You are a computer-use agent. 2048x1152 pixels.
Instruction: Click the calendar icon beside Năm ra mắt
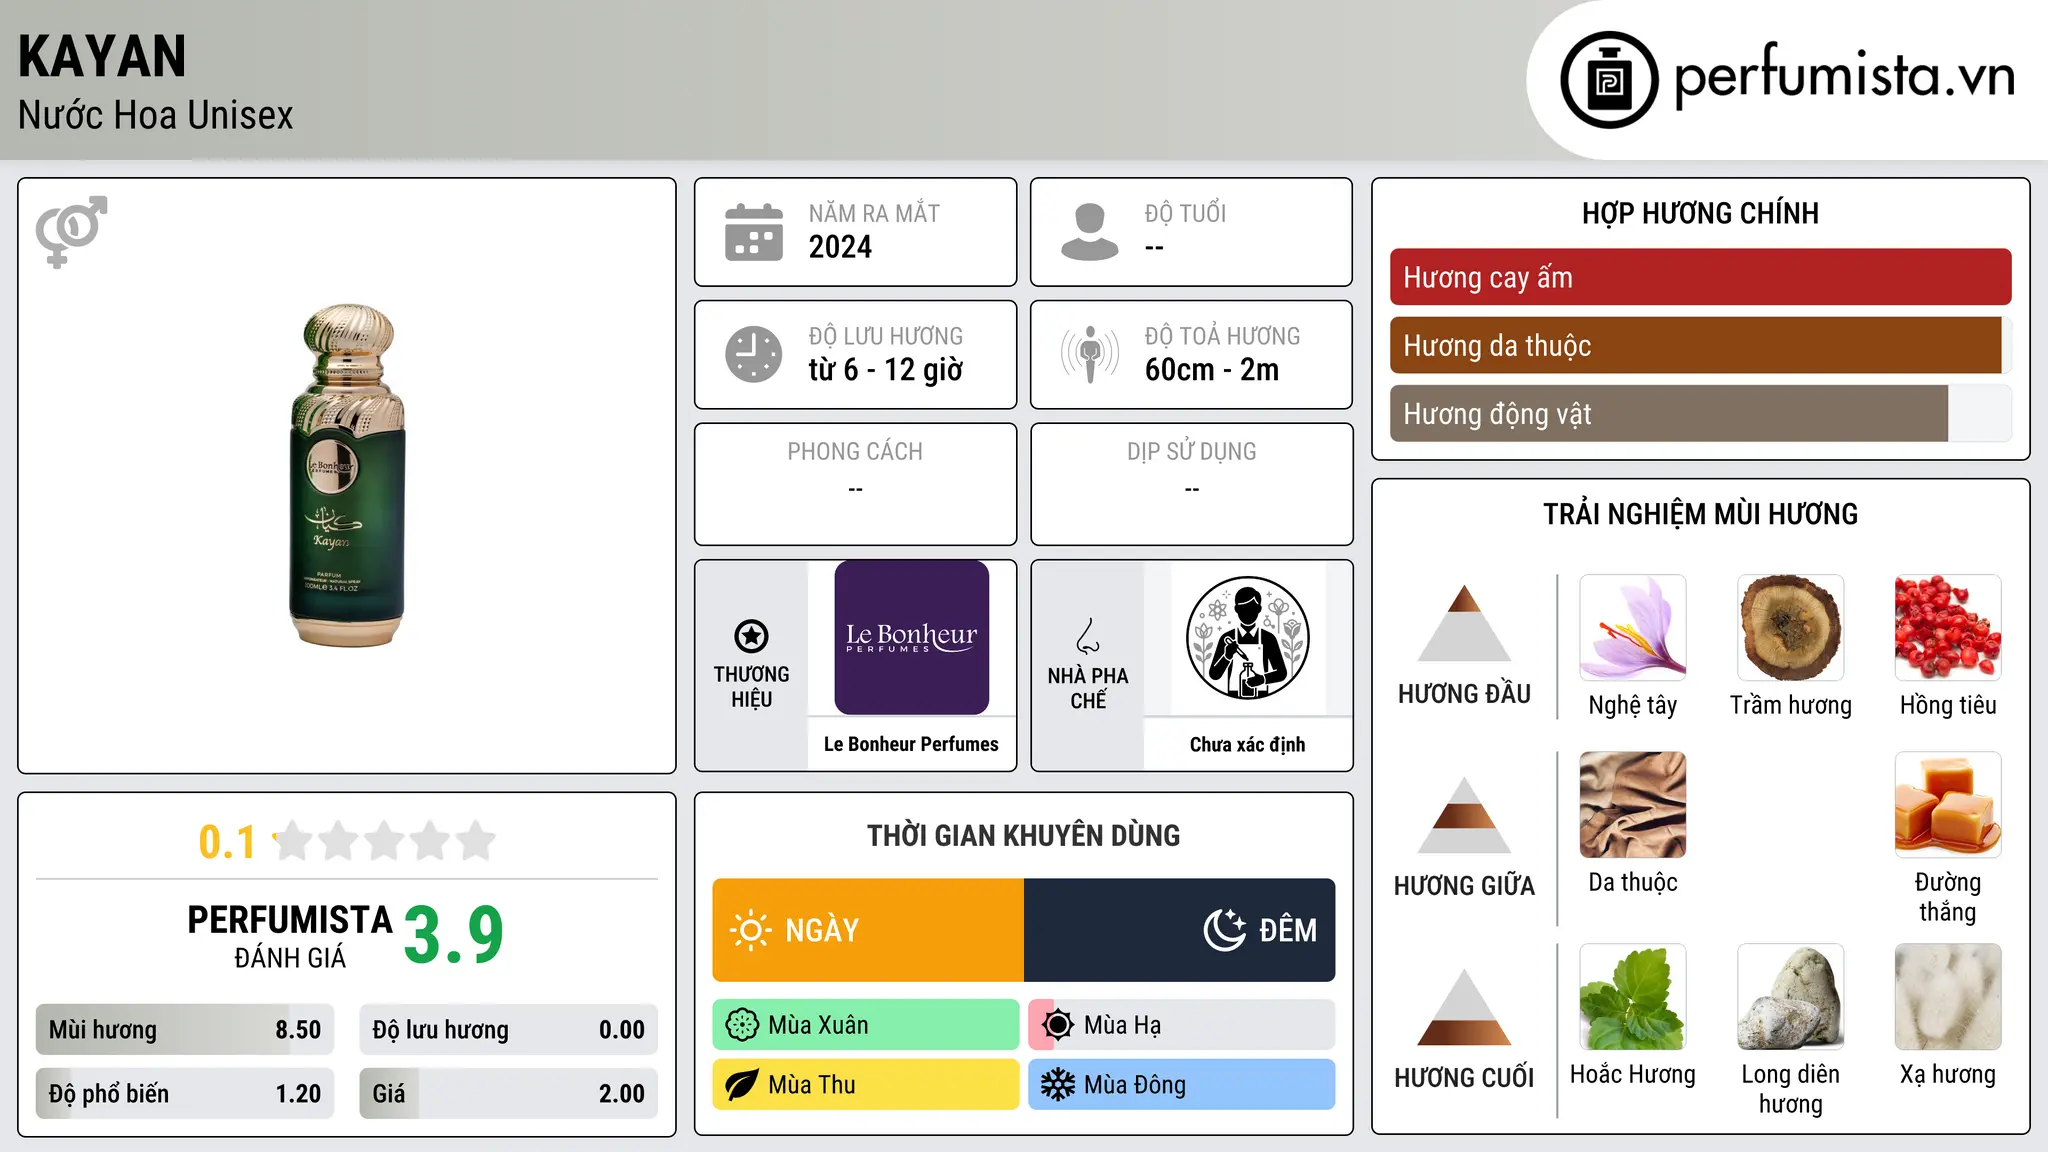[x=754, y=232]
